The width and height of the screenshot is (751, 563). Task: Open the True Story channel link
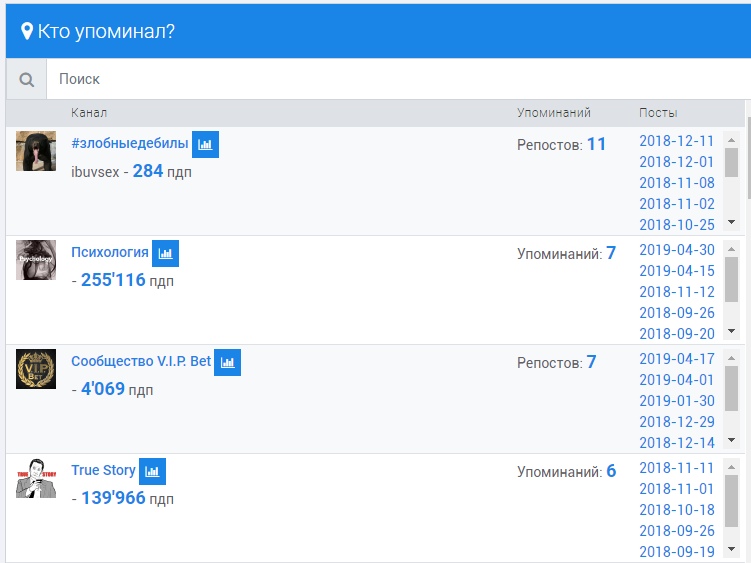click(103, 470)
